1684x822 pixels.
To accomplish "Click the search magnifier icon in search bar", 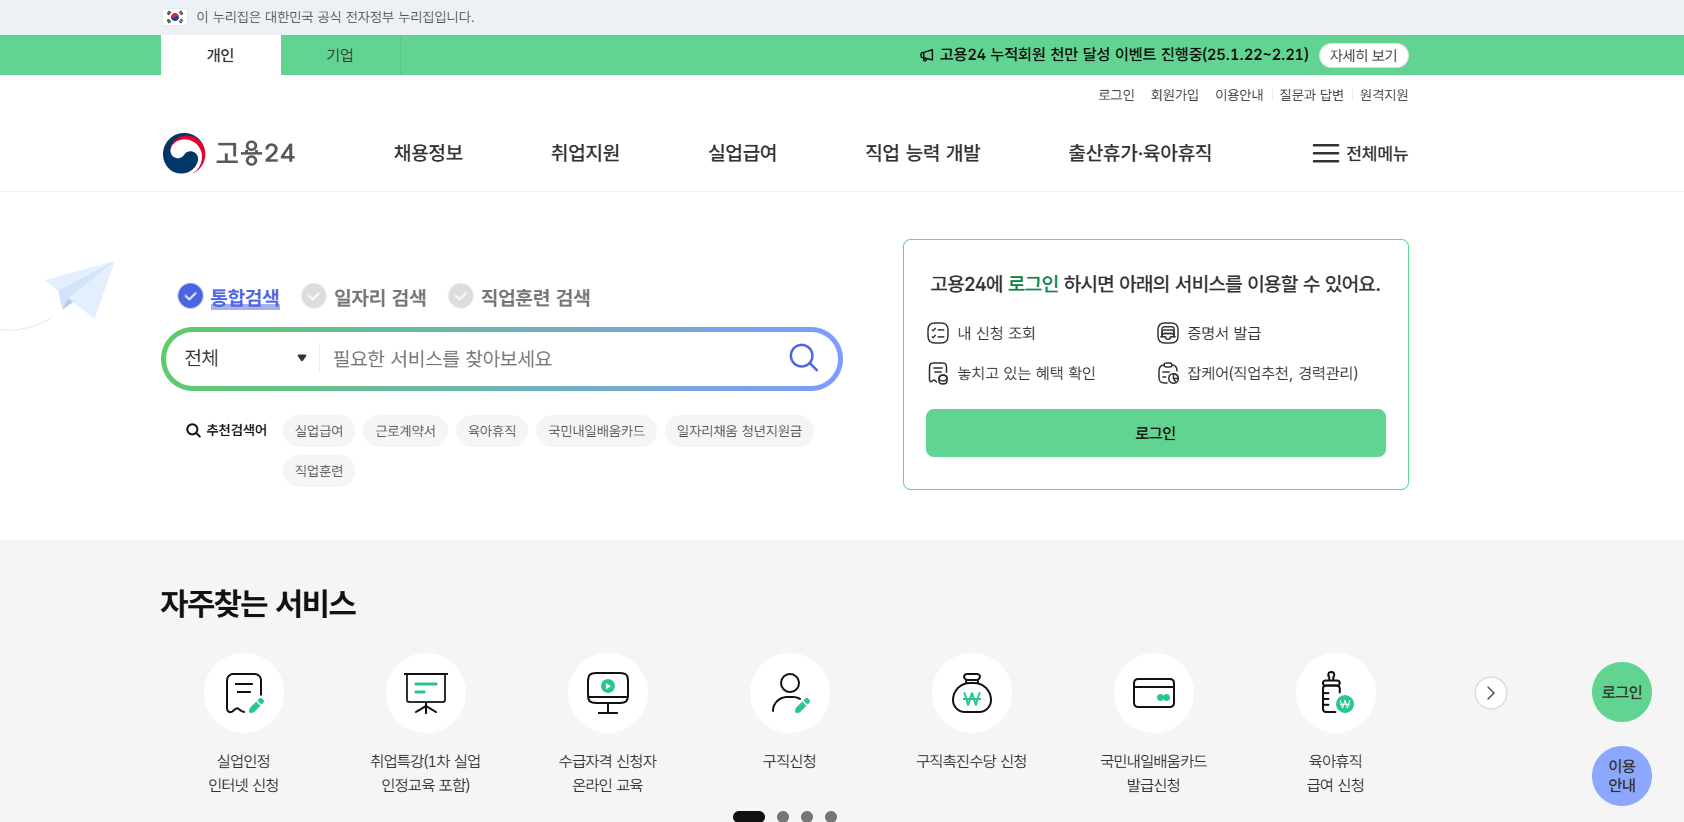I will point(804,357).
